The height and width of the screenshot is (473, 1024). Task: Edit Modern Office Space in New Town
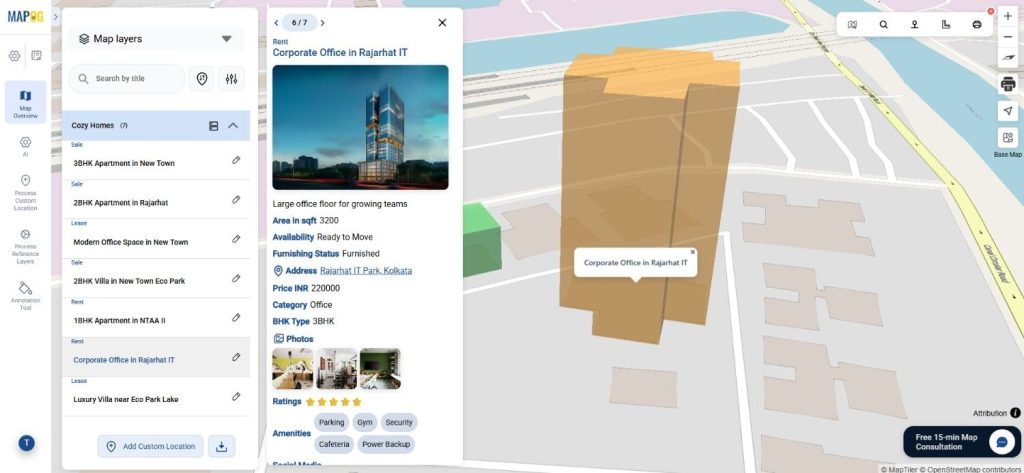[236, 239]
